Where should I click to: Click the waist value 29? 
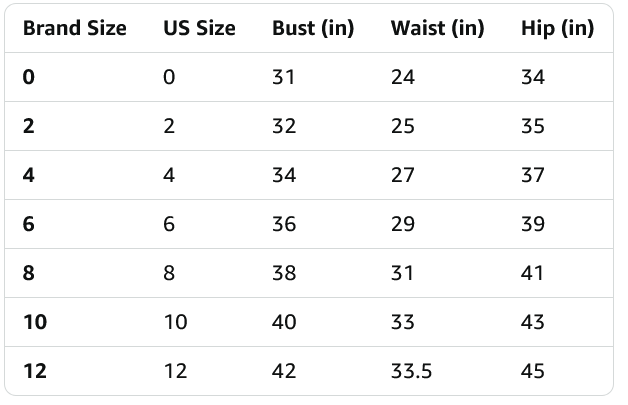[x=403, y=224]
